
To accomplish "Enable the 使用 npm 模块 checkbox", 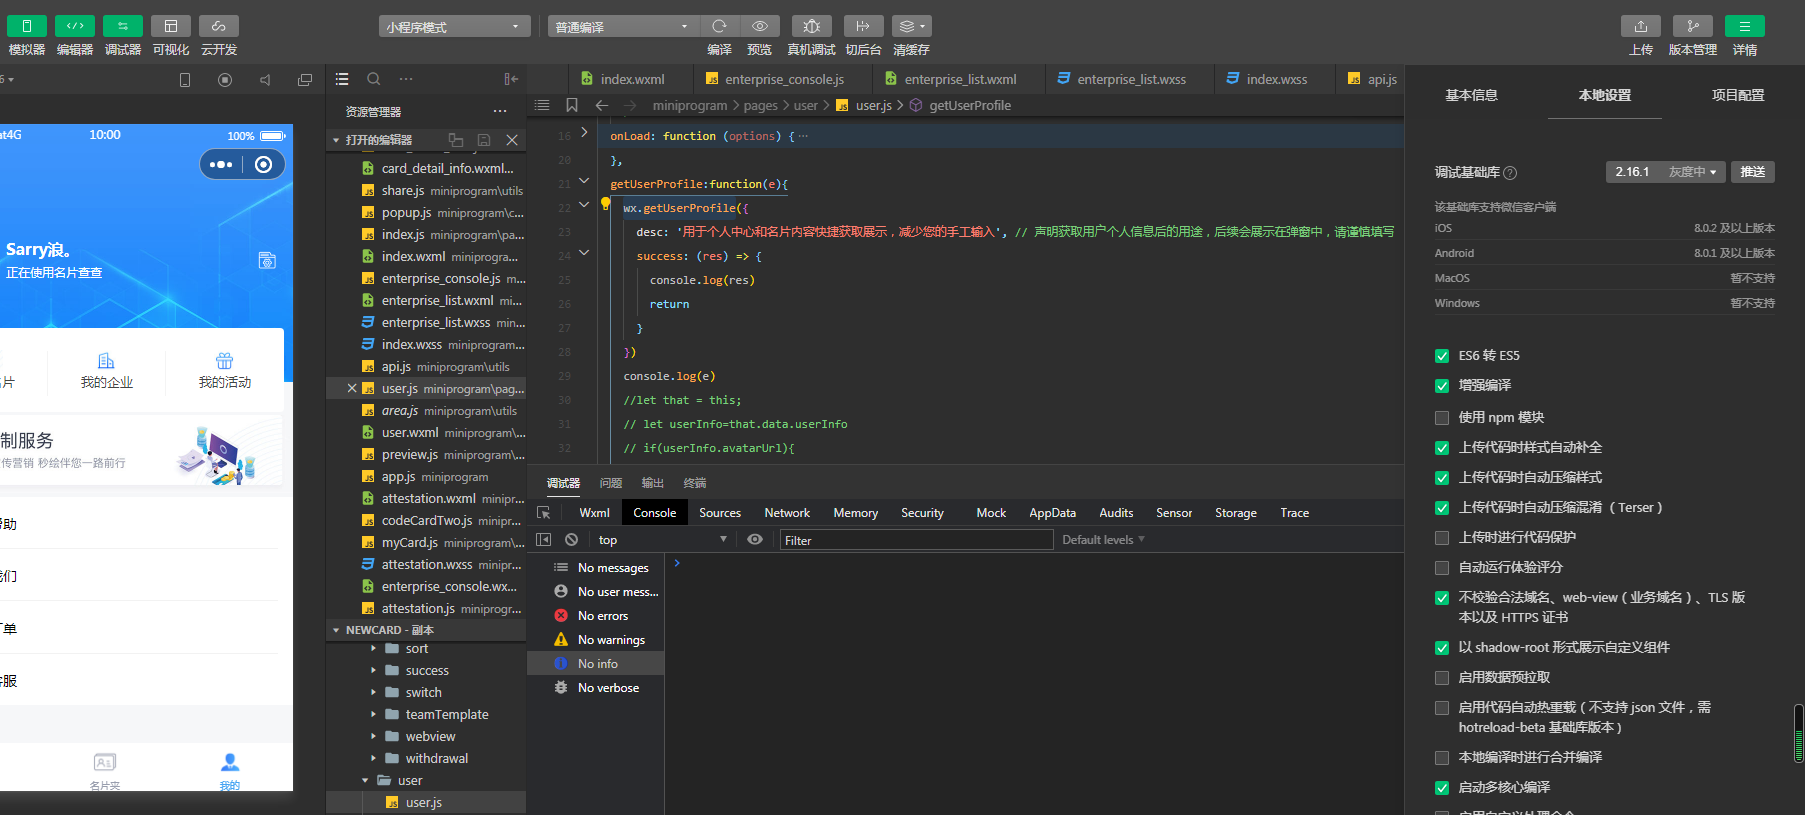I will click(1442, 418).
